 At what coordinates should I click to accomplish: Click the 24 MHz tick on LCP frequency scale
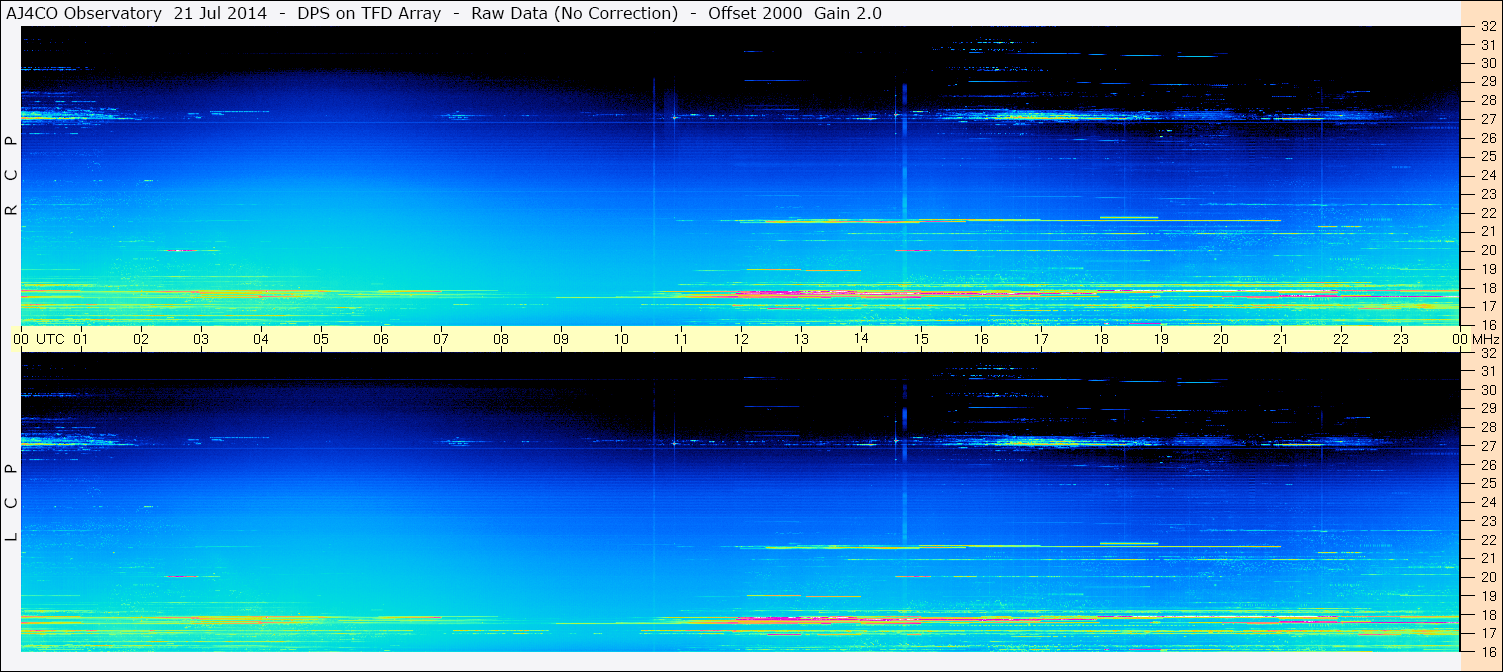tap(1488, 502)
